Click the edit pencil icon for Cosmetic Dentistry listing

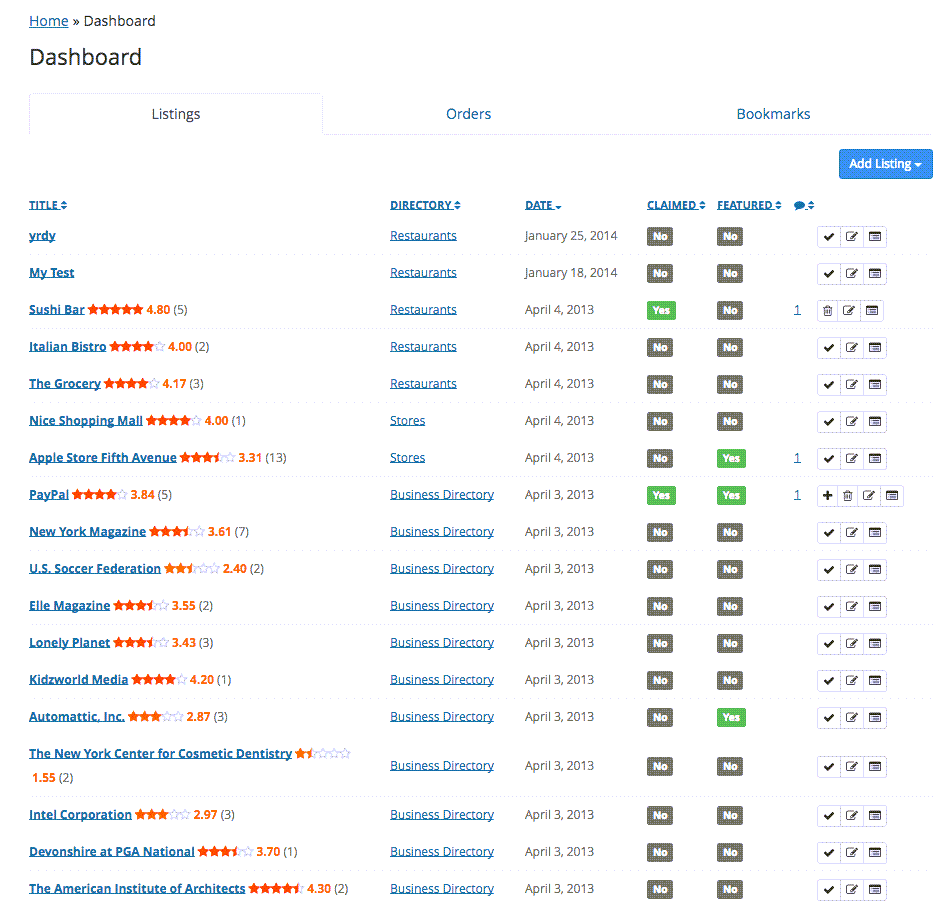(x=851, y=766)
